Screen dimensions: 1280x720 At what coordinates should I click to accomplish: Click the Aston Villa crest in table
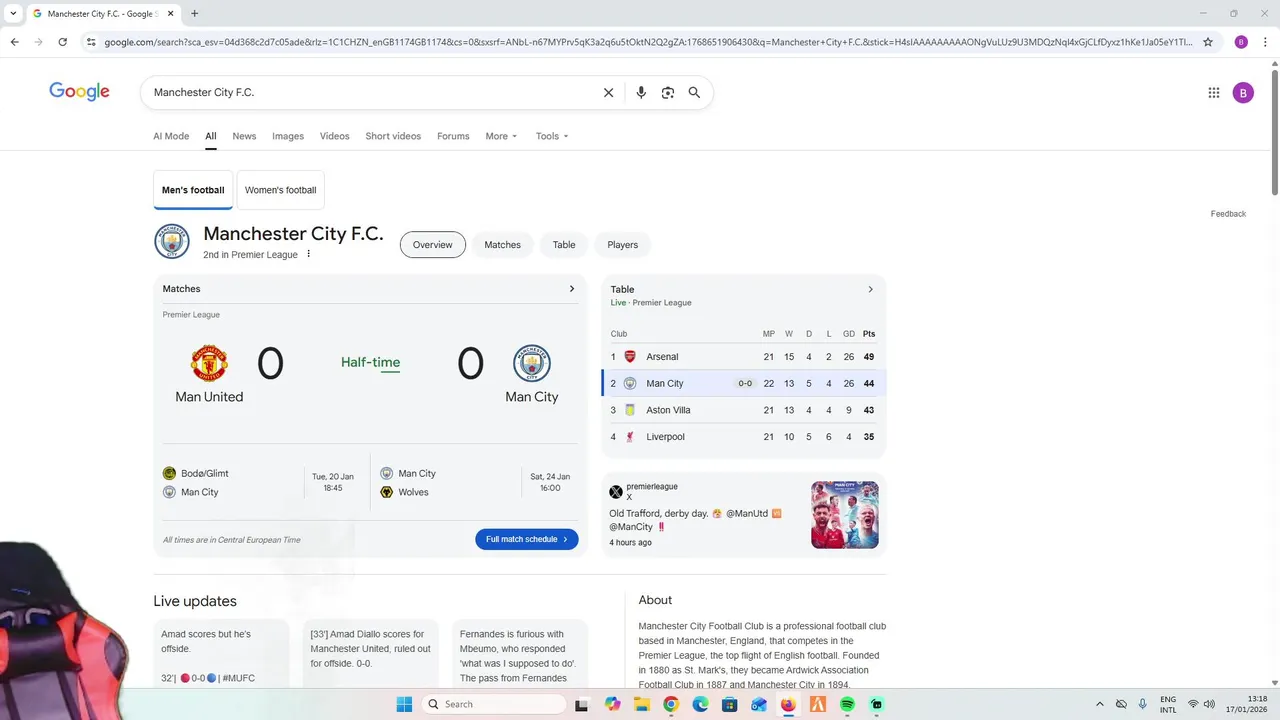[x=630, y=410]
